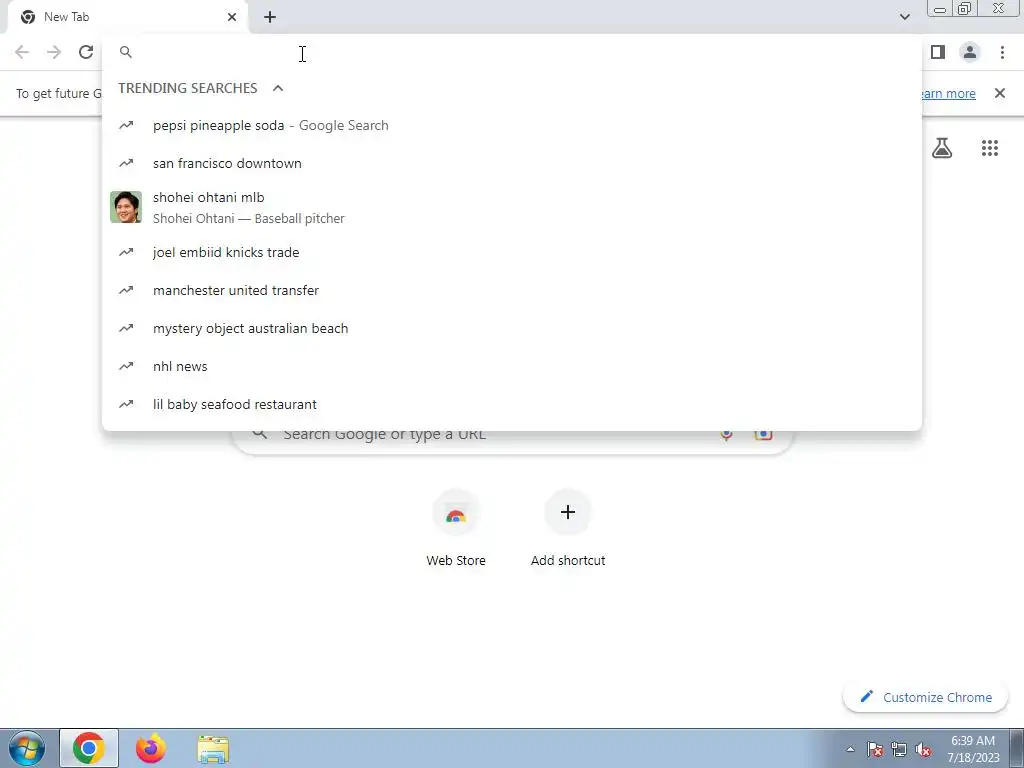The height and width of the screenshot is (768, 1024).
Task: Click the Google Lens camera icon
Action: [x=763, y=435]
